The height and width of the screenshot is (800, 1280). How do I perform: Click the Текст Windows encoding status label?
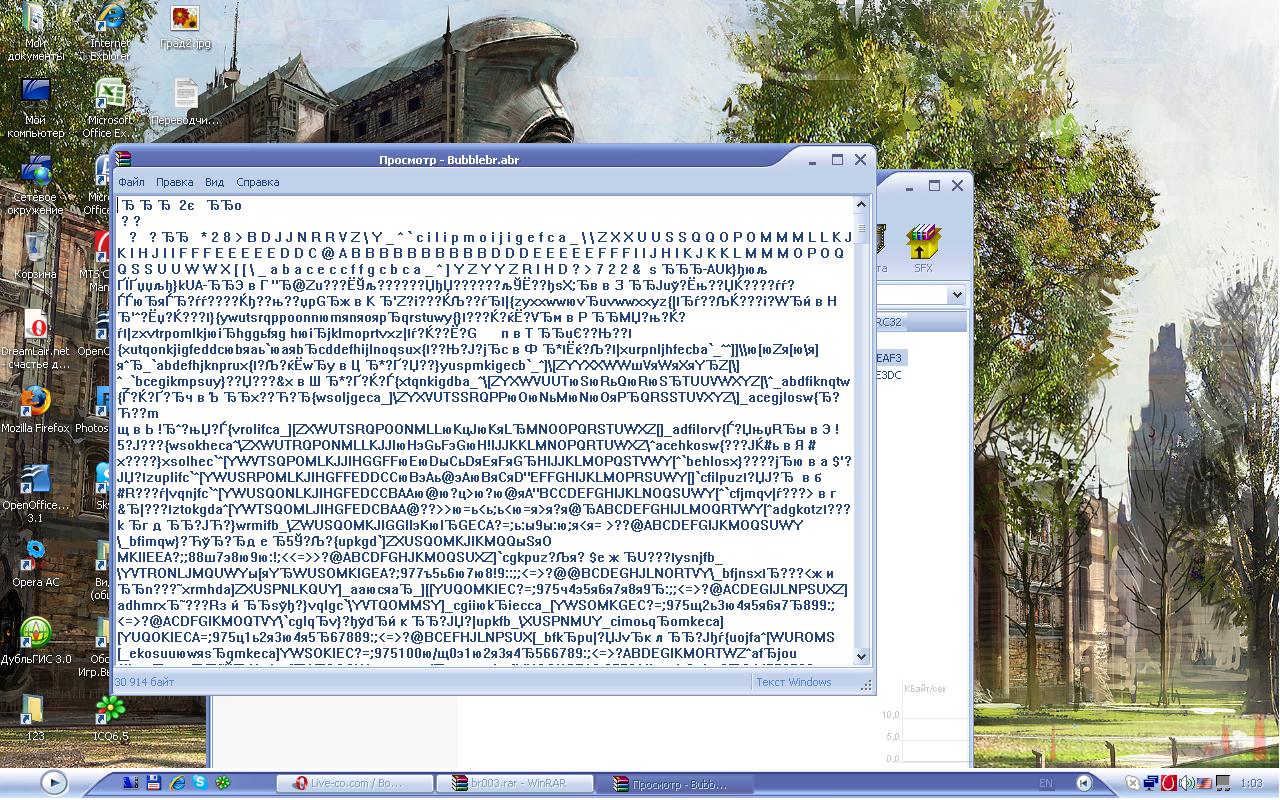pos(793,682)
